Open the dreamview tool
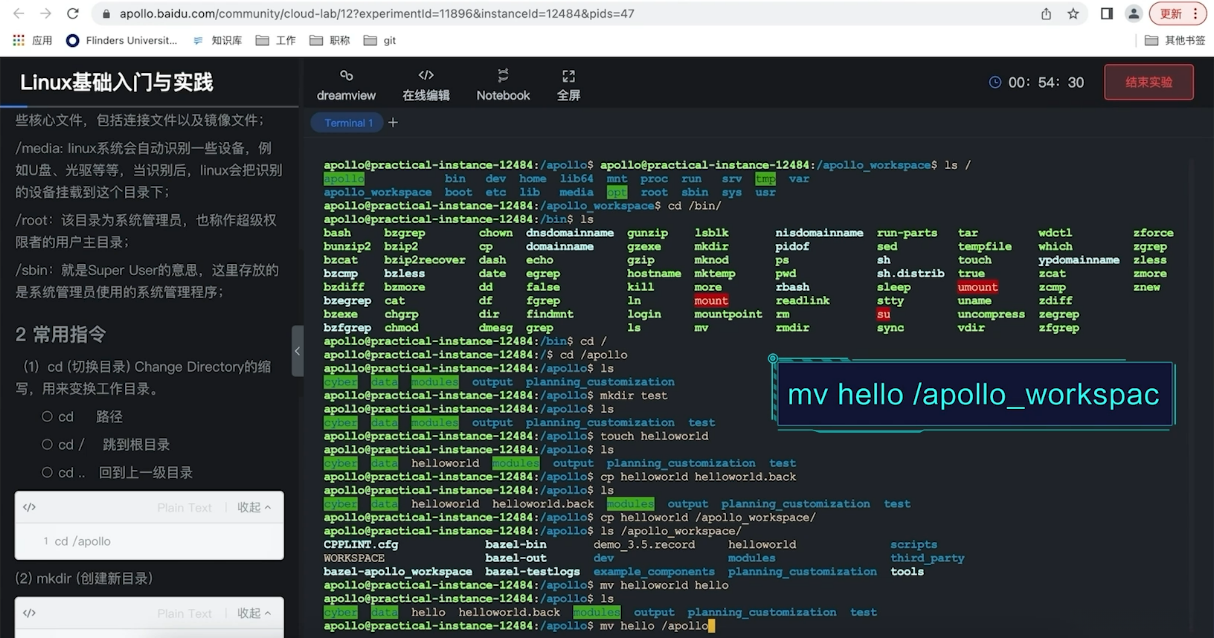This screenshot has height=638, width=1214. coord(346,85)
